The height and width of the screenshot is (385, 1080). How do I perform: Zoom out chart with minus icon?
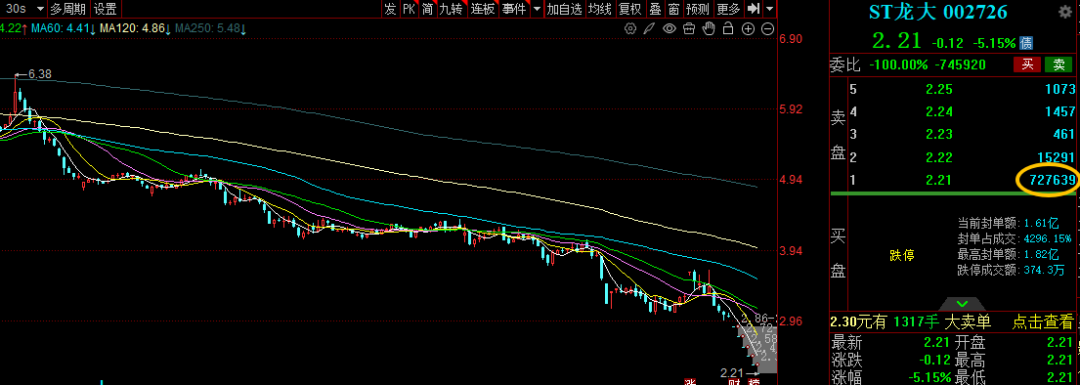point(767,29)
